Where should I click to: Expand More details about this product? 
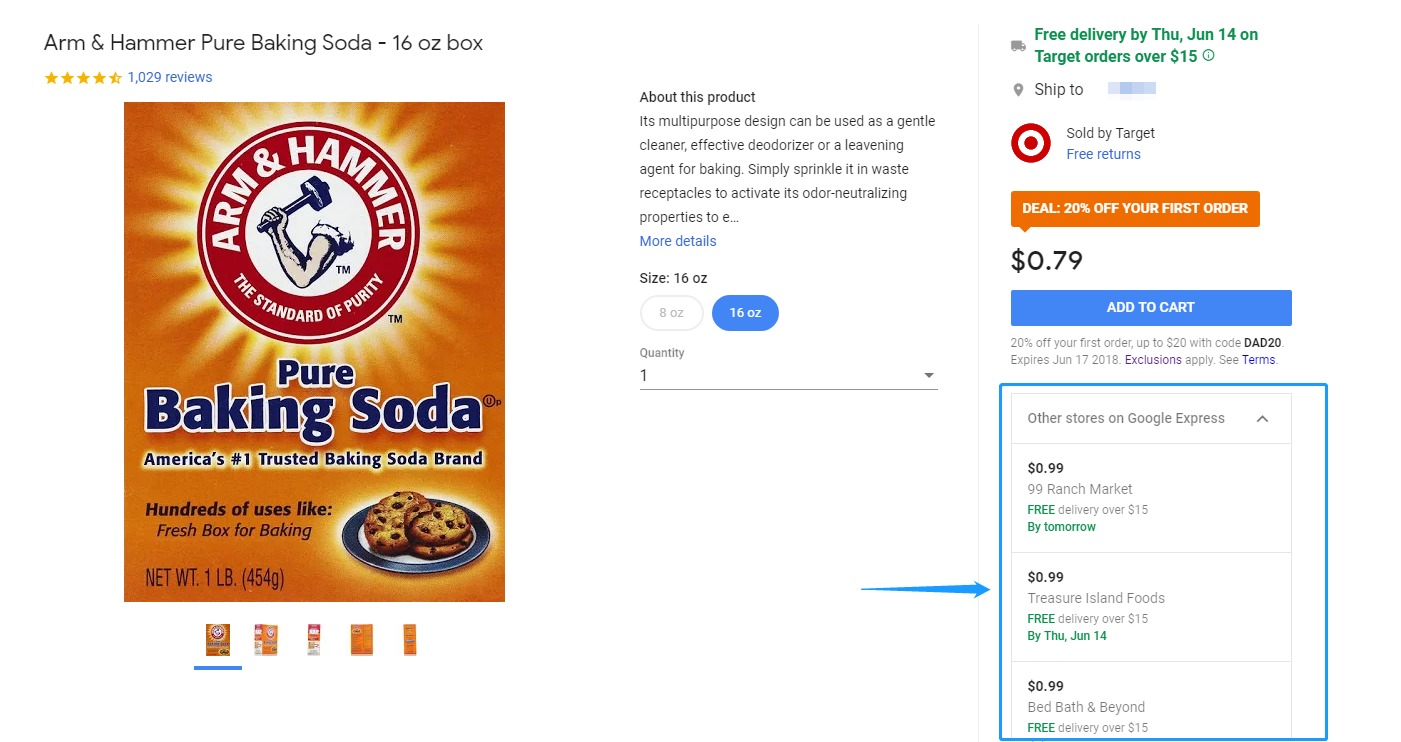[x=678, y=241]
